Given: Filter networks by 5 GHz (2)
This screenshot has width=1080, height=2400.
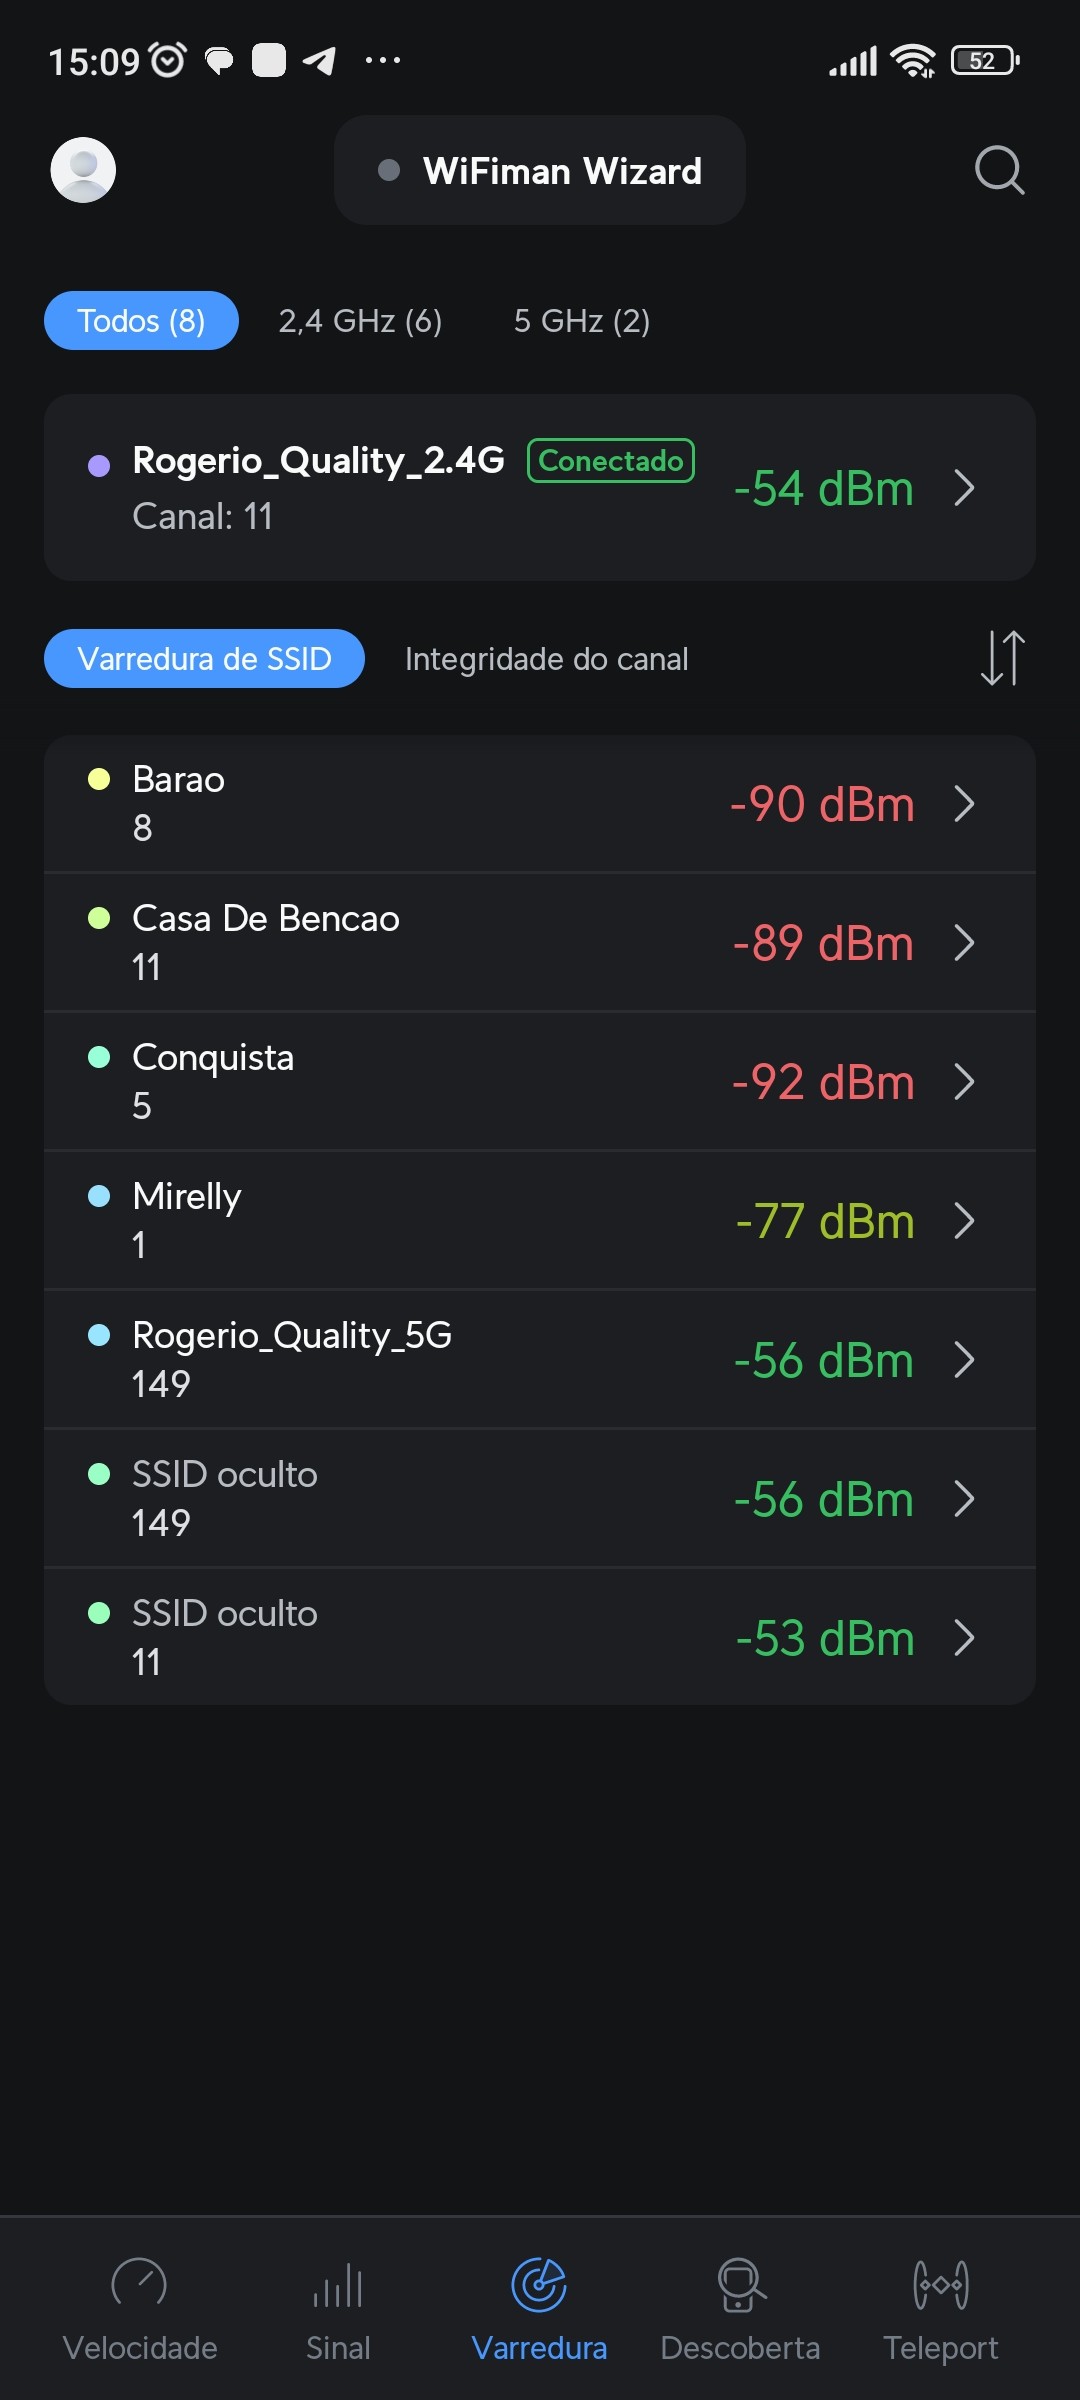Looking at the screenshot, I should [x=581, y=321].
